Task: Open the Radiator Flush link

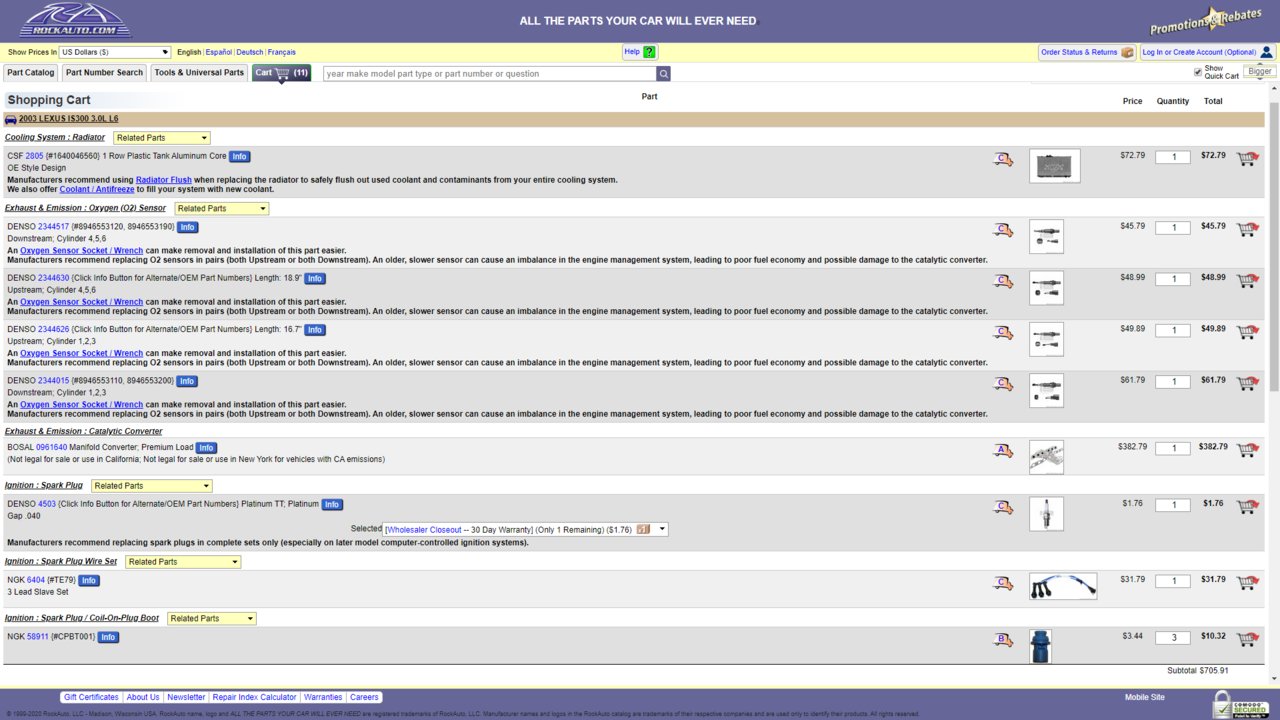Action: (x=164, y=180)
